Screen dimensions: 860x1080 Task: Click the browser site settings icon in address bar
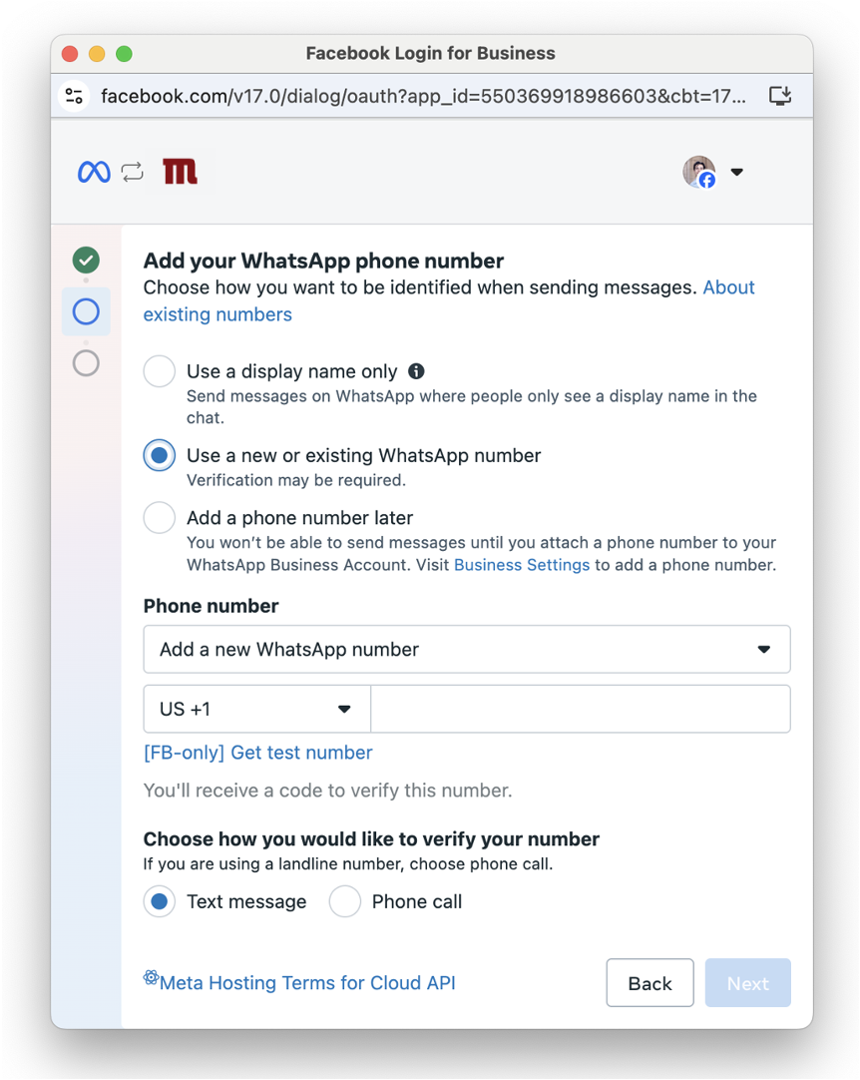(74, 95)
